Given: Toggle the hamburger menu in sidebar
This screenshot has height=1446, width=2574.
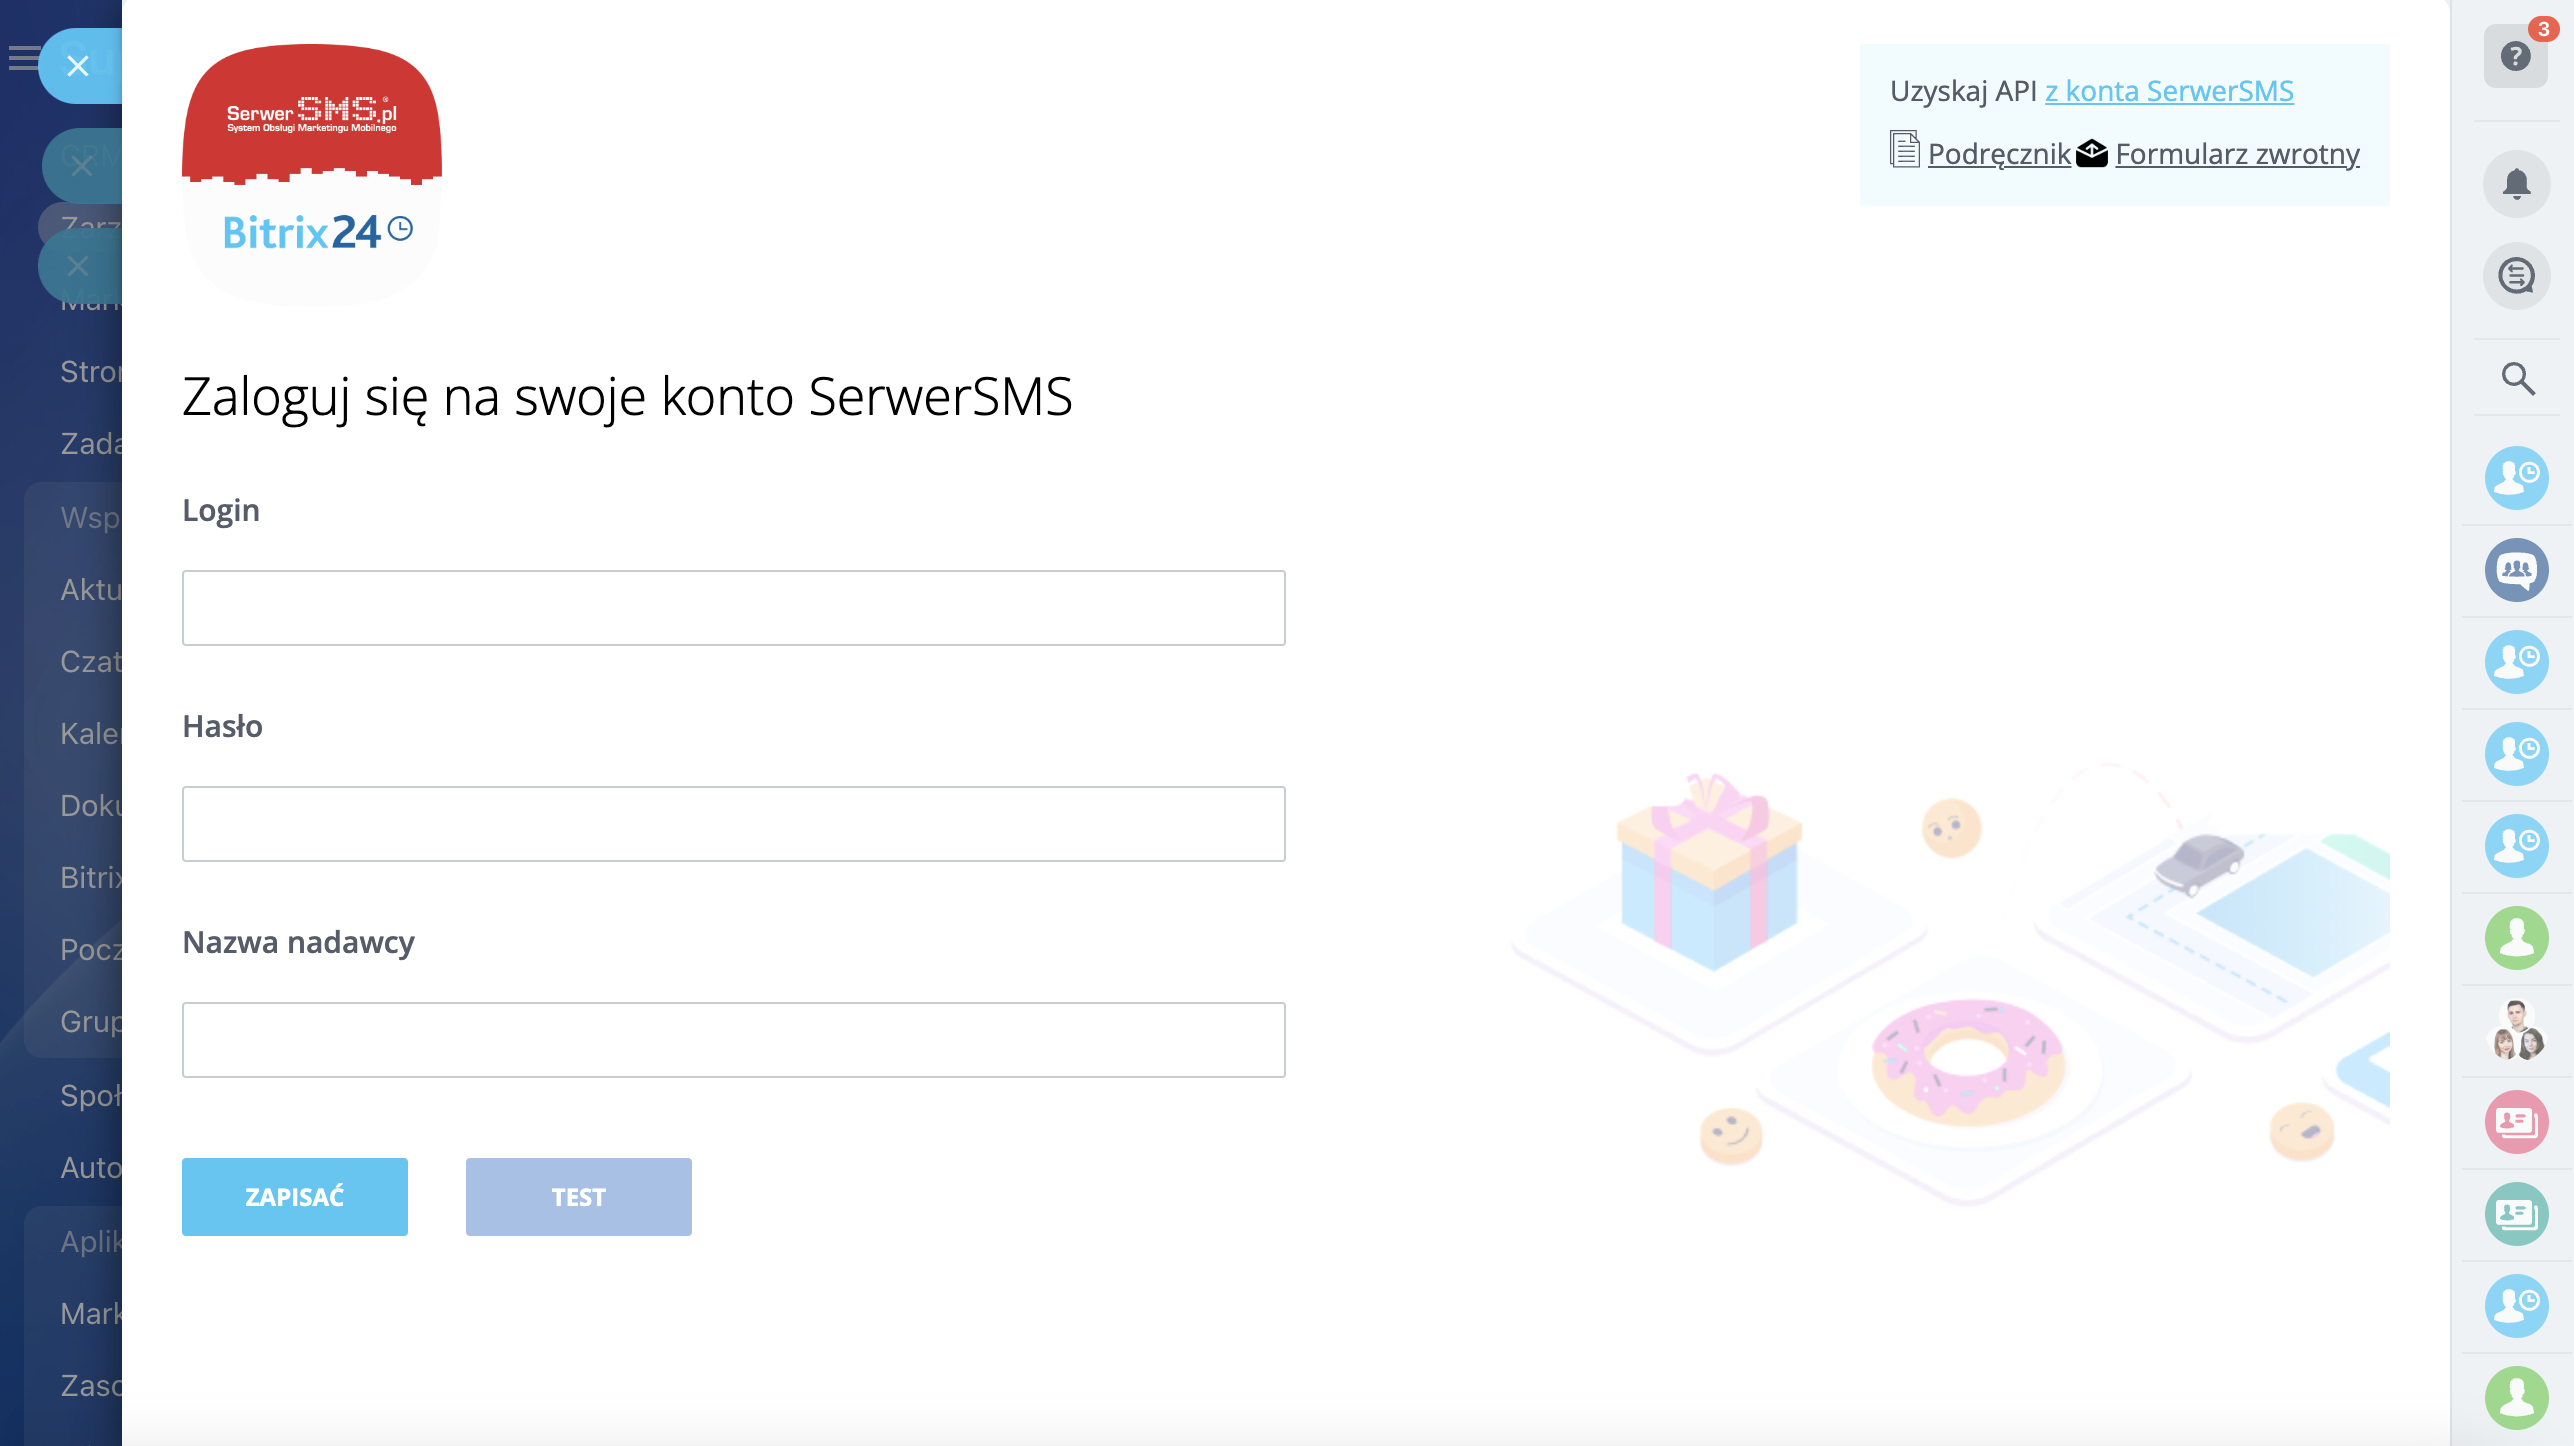Looking at the screenshot, I should (22, 58).
